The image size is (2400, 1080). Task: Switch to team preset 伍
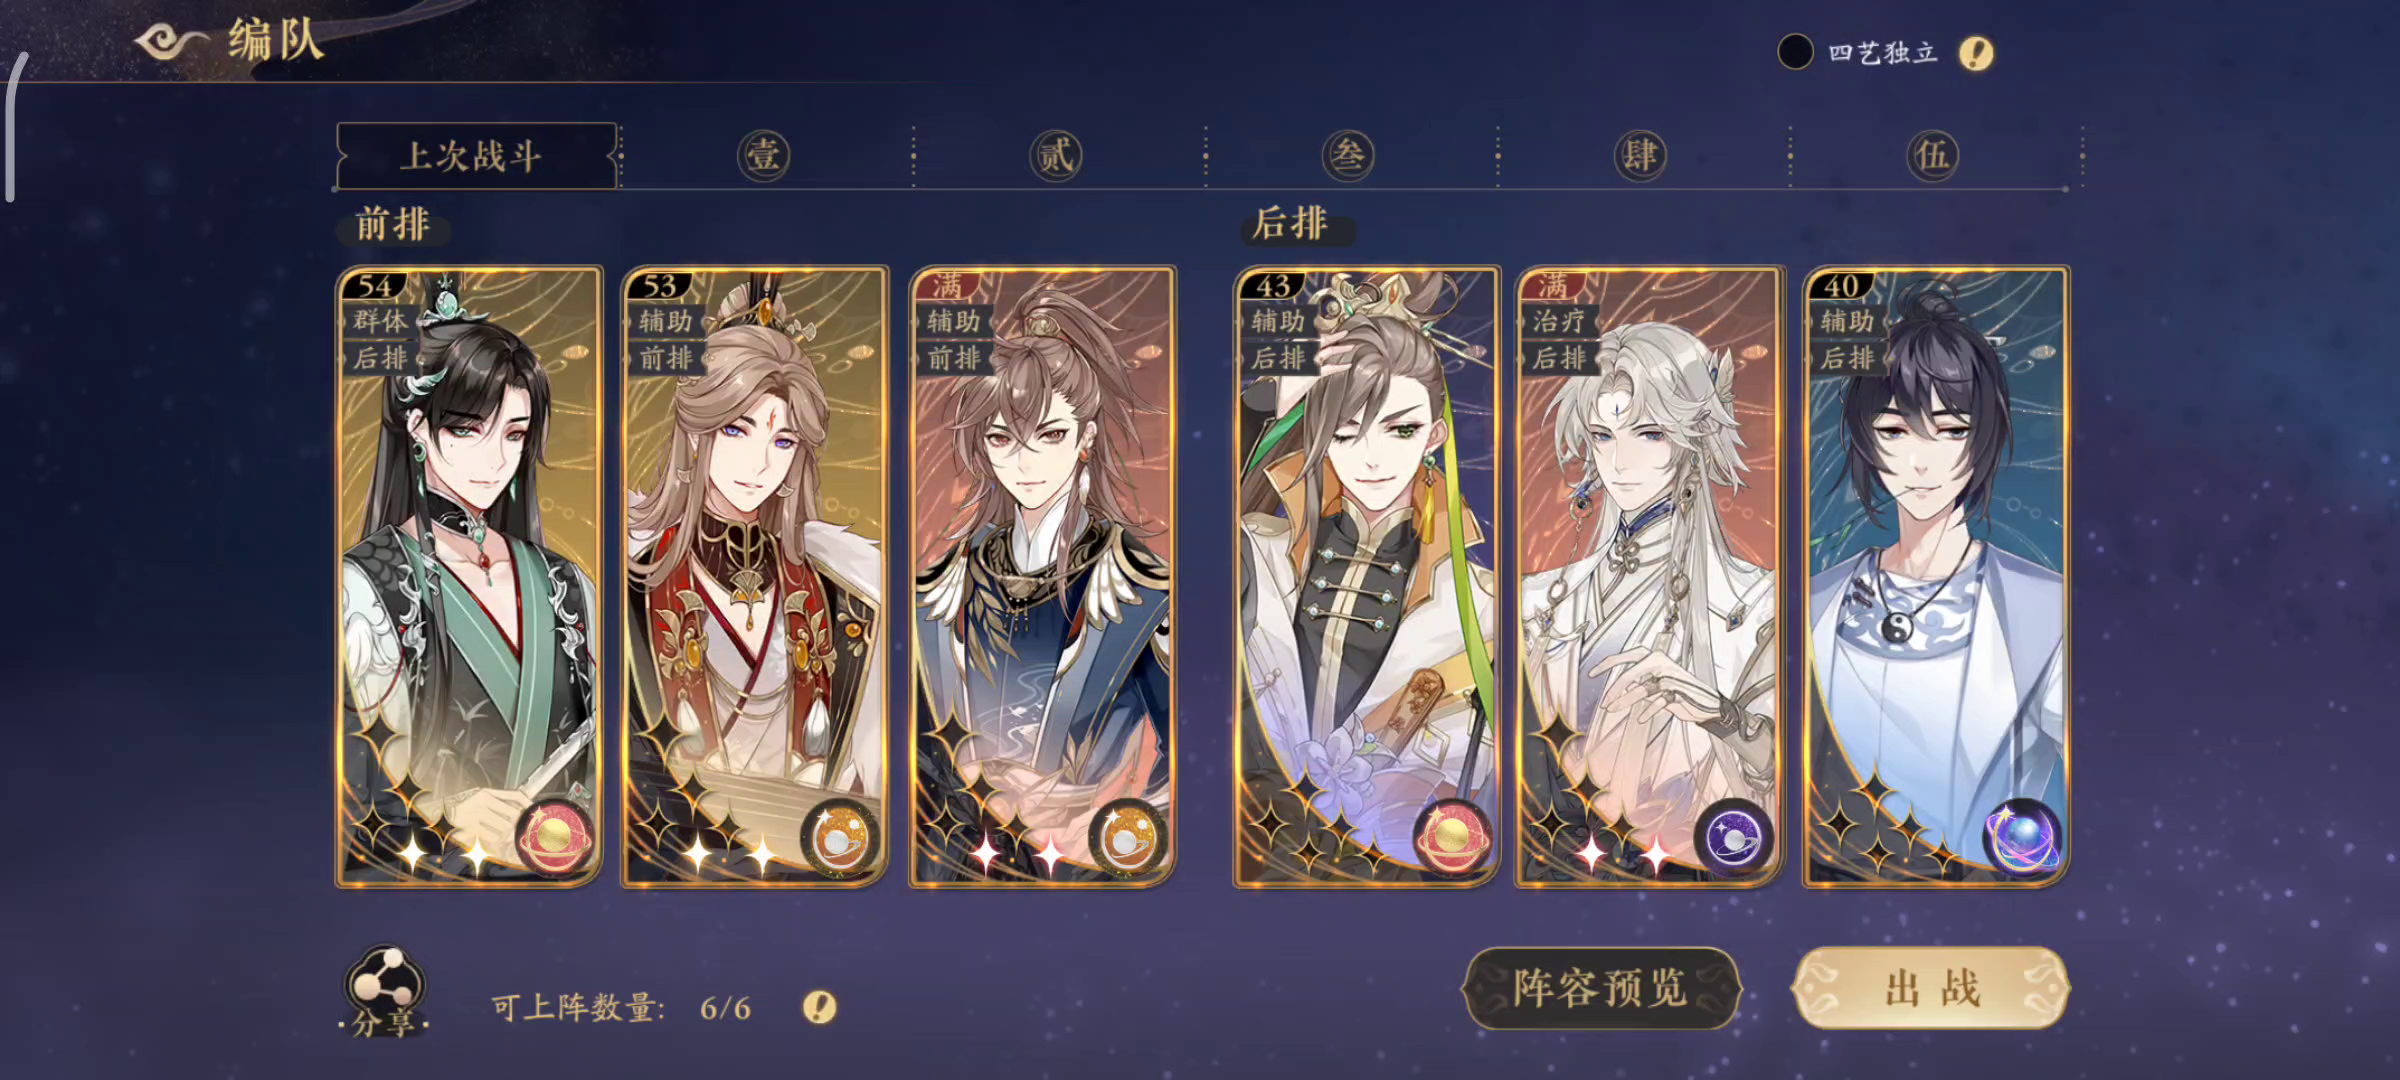click(x=1932, y=156)
